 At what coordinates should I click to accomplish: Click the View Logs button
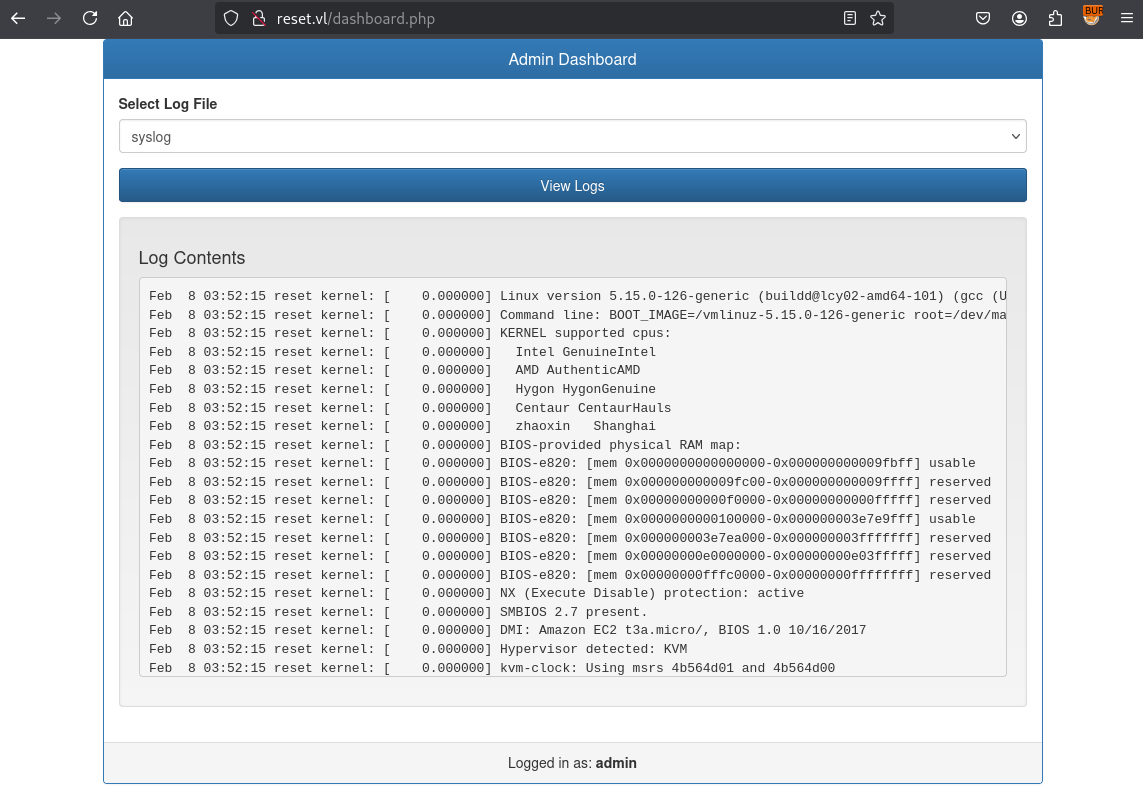coord(572,185)
